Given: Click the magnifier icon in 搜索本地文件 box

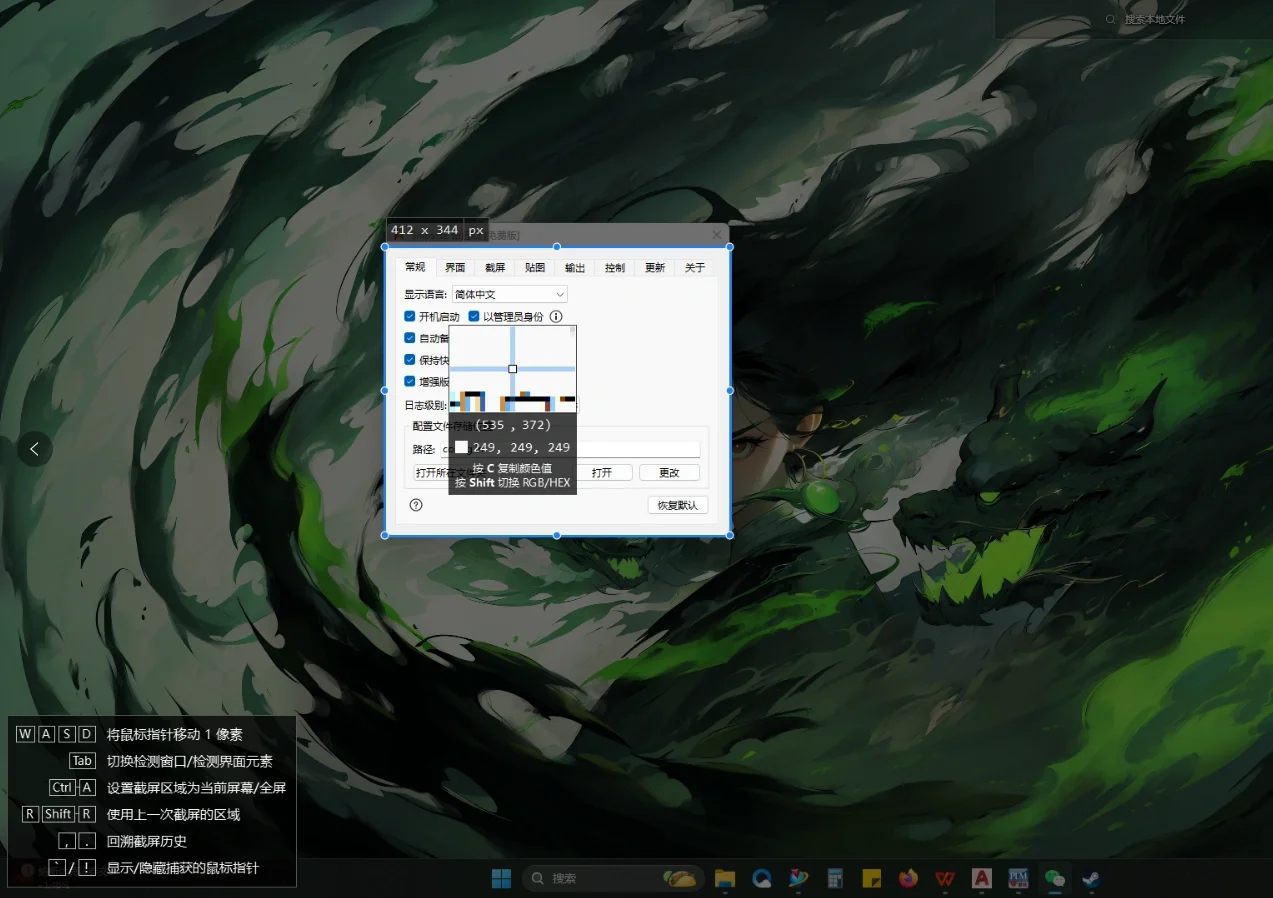Looking at the screenshot, I should tap(1111, 19).
